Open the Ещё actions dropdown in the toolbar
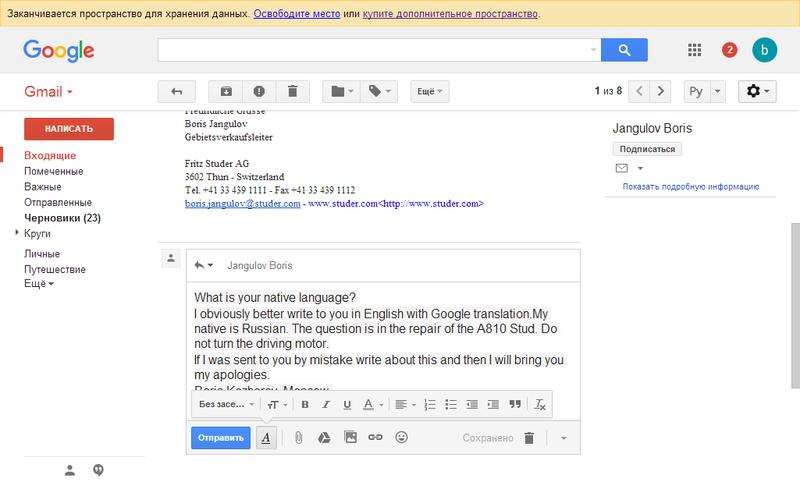 point(430,91)
